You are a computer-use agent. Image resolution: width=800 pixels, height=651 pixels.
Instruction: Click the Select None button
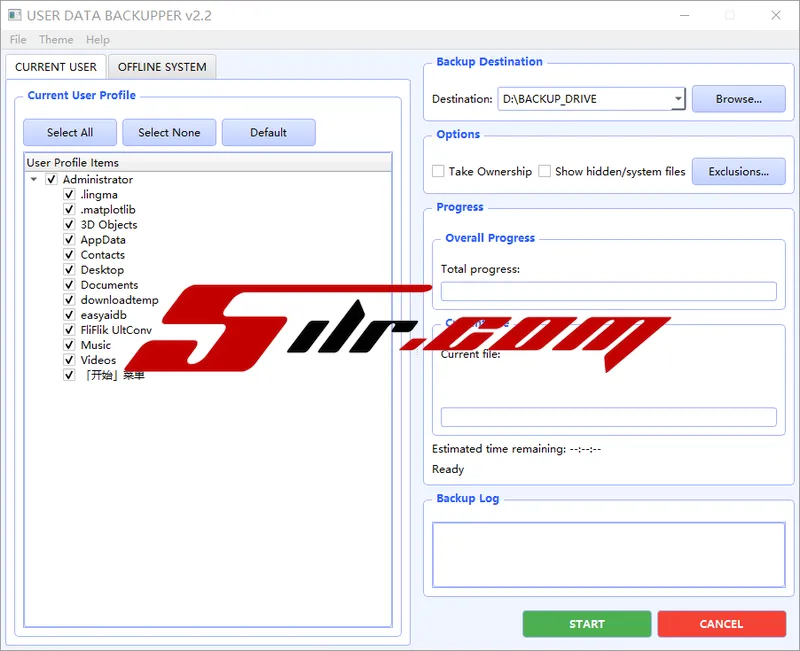click(x=169, y=133)
